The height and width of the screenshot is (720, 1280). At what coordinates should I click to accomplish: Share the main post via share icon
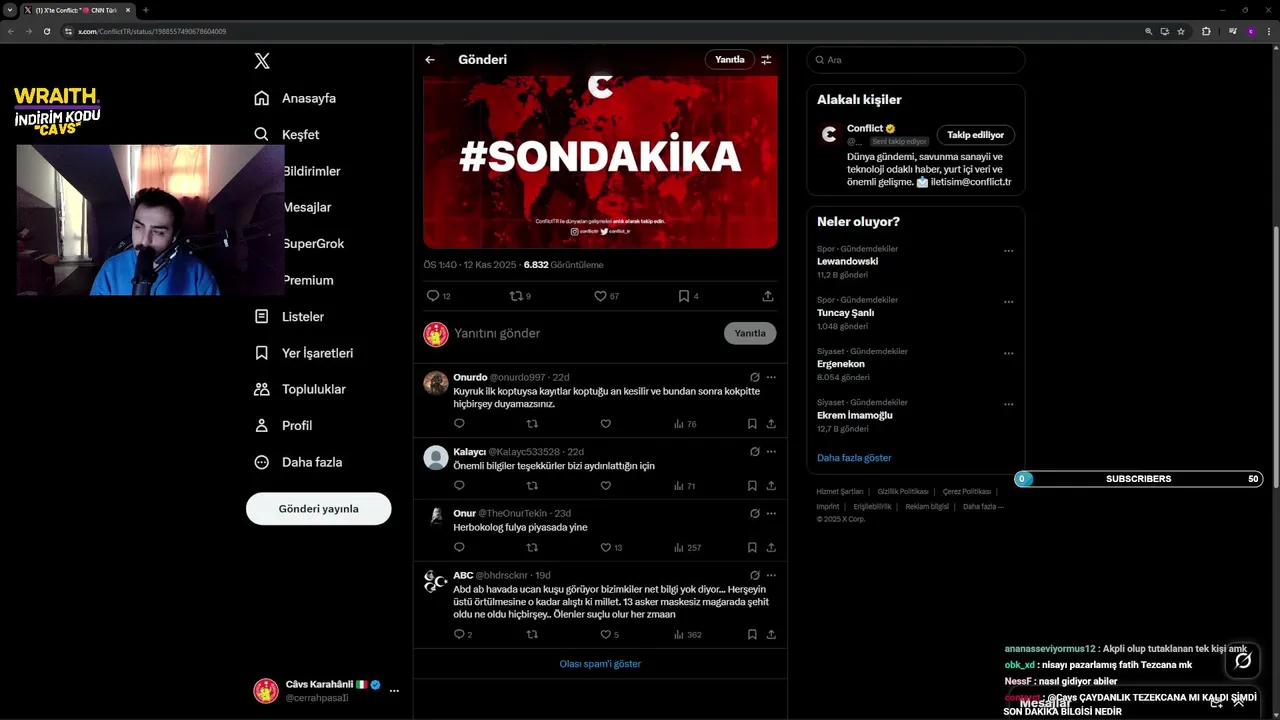pos(768,296)
